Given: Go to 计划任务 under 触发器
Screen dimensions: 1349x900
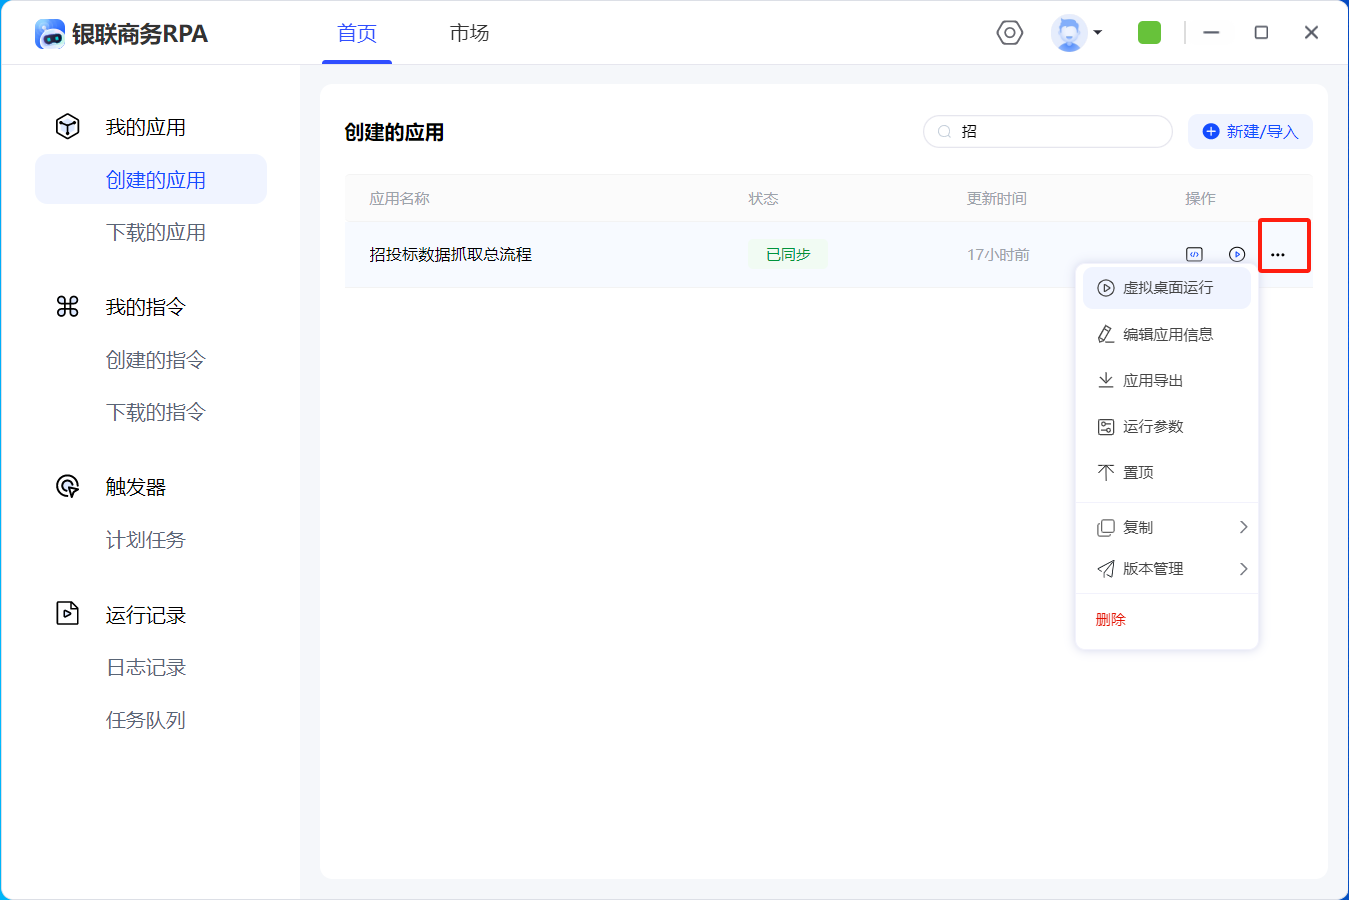Looking at the screenshot, I should pyautogui.click(x=146, y=540).
